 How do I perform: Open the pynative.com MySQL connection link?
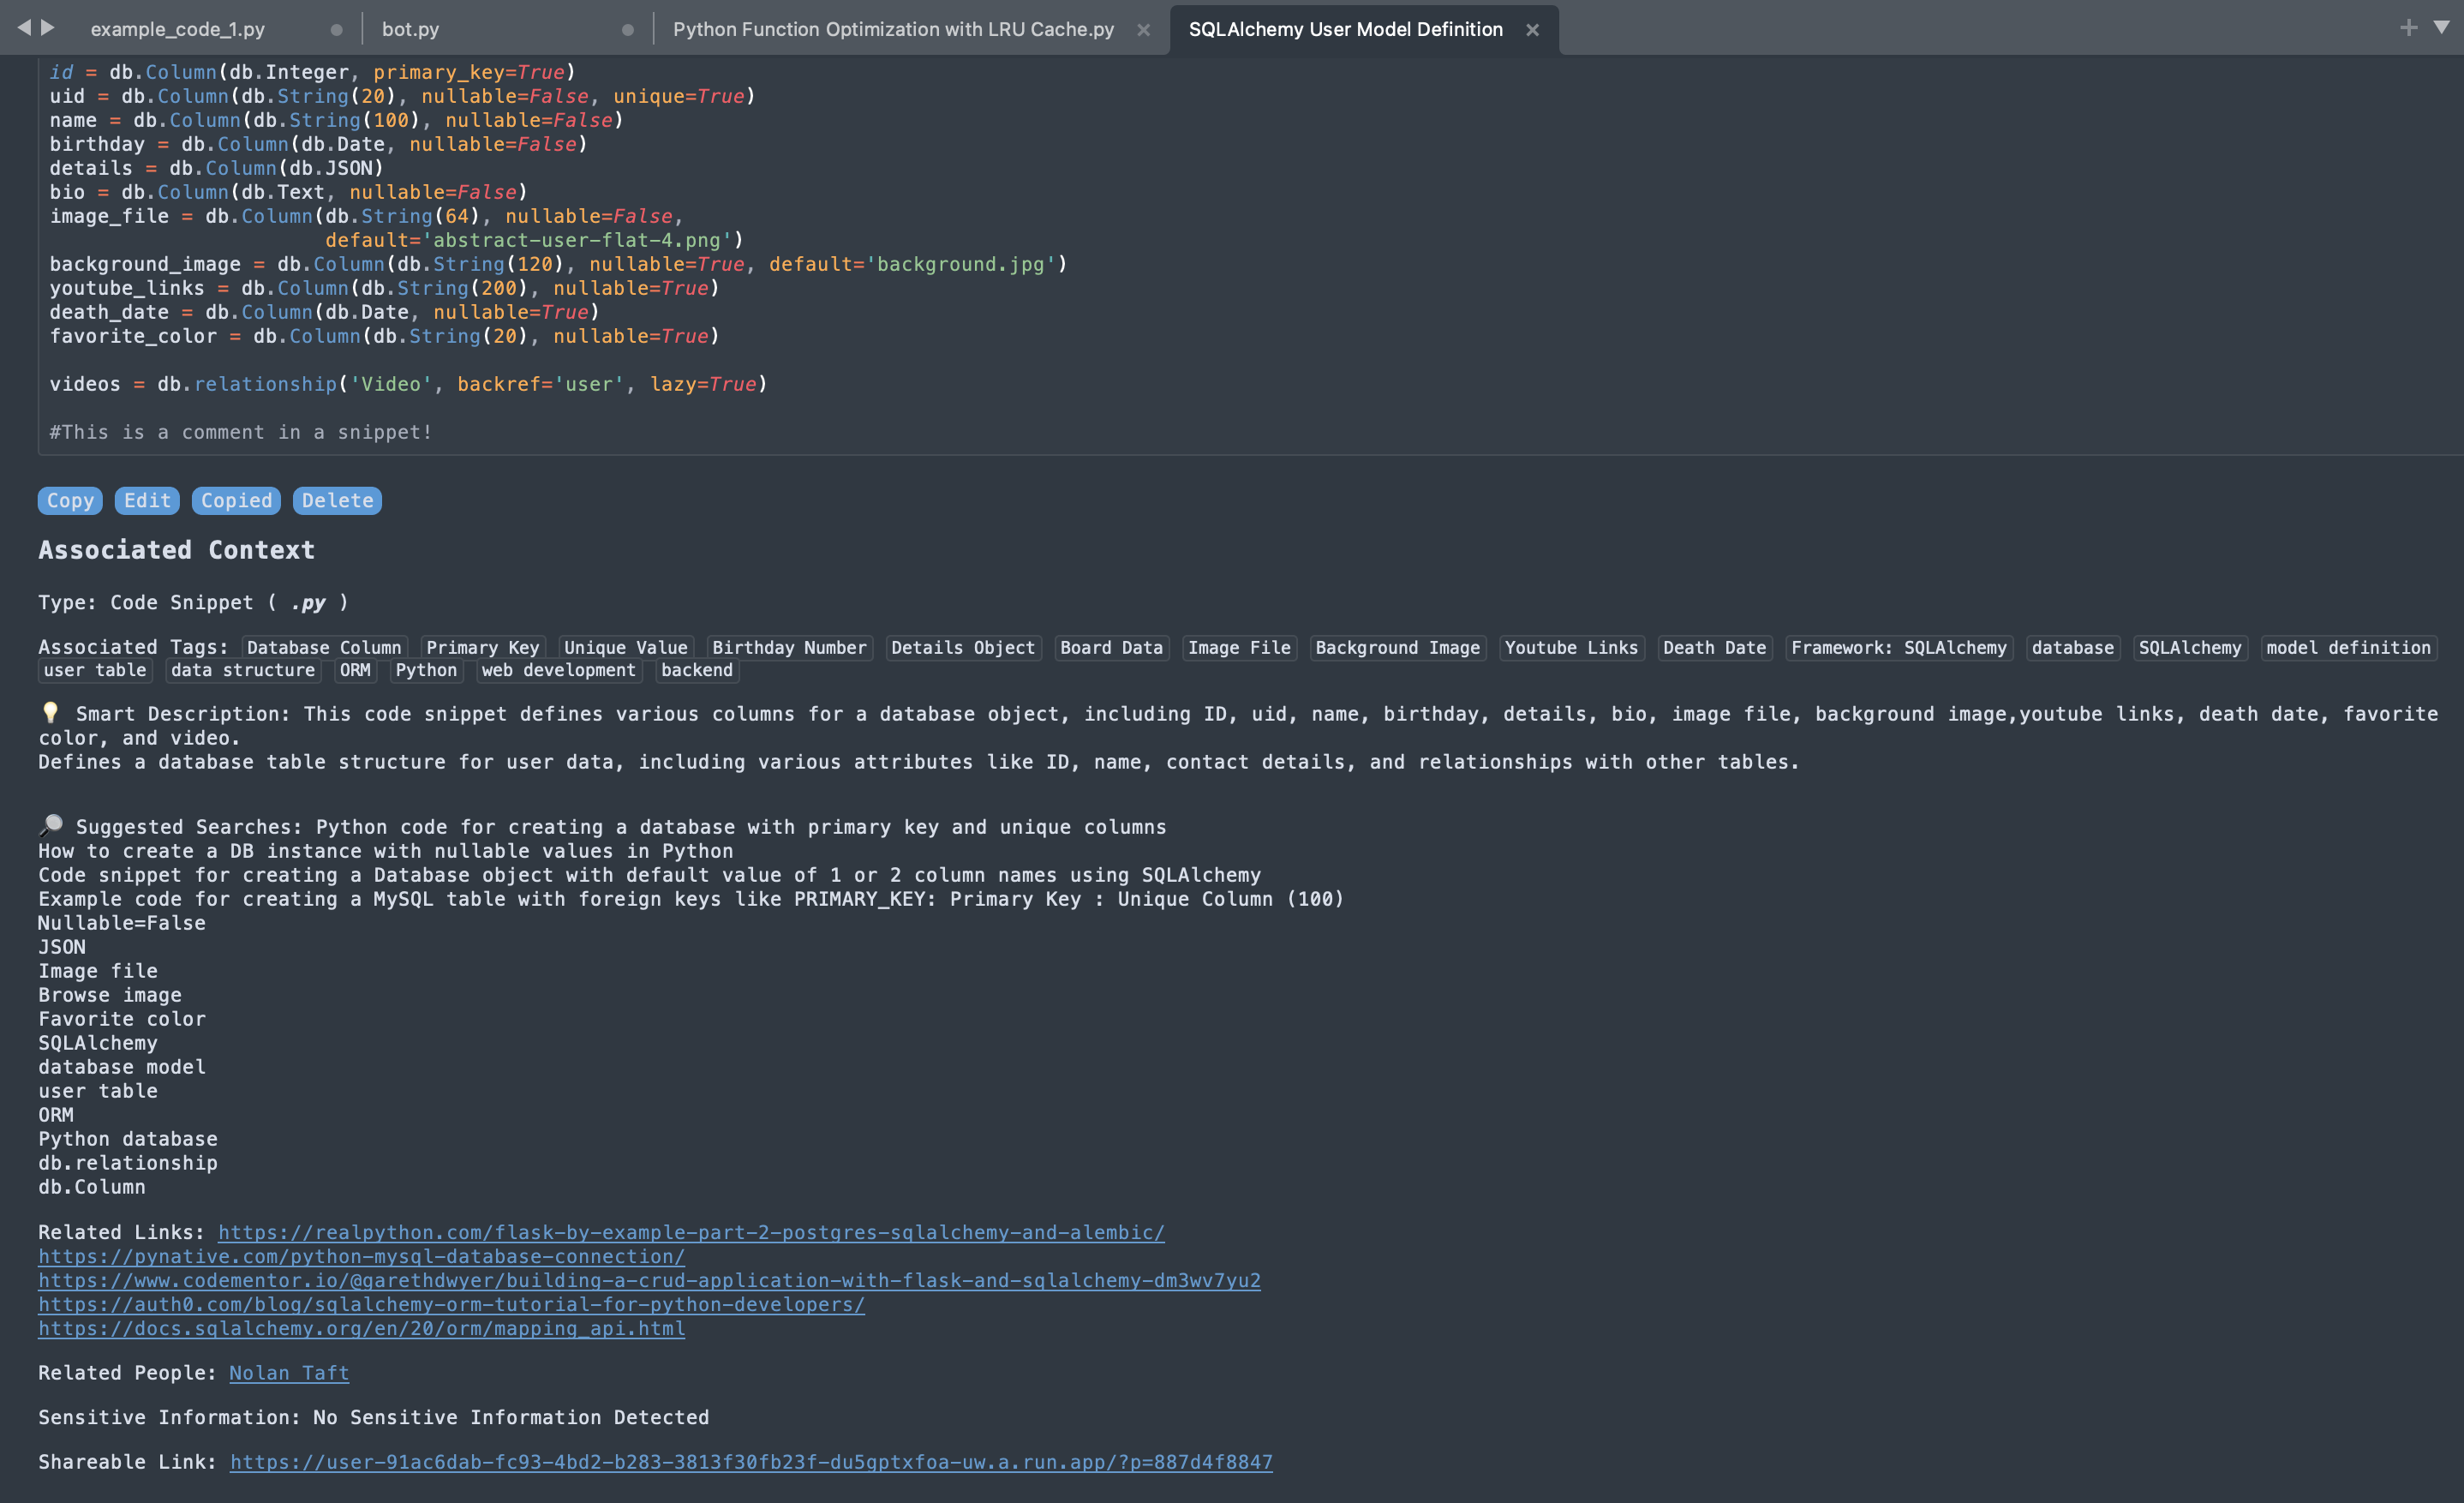pyautogui.click(x=361, y=1256)
